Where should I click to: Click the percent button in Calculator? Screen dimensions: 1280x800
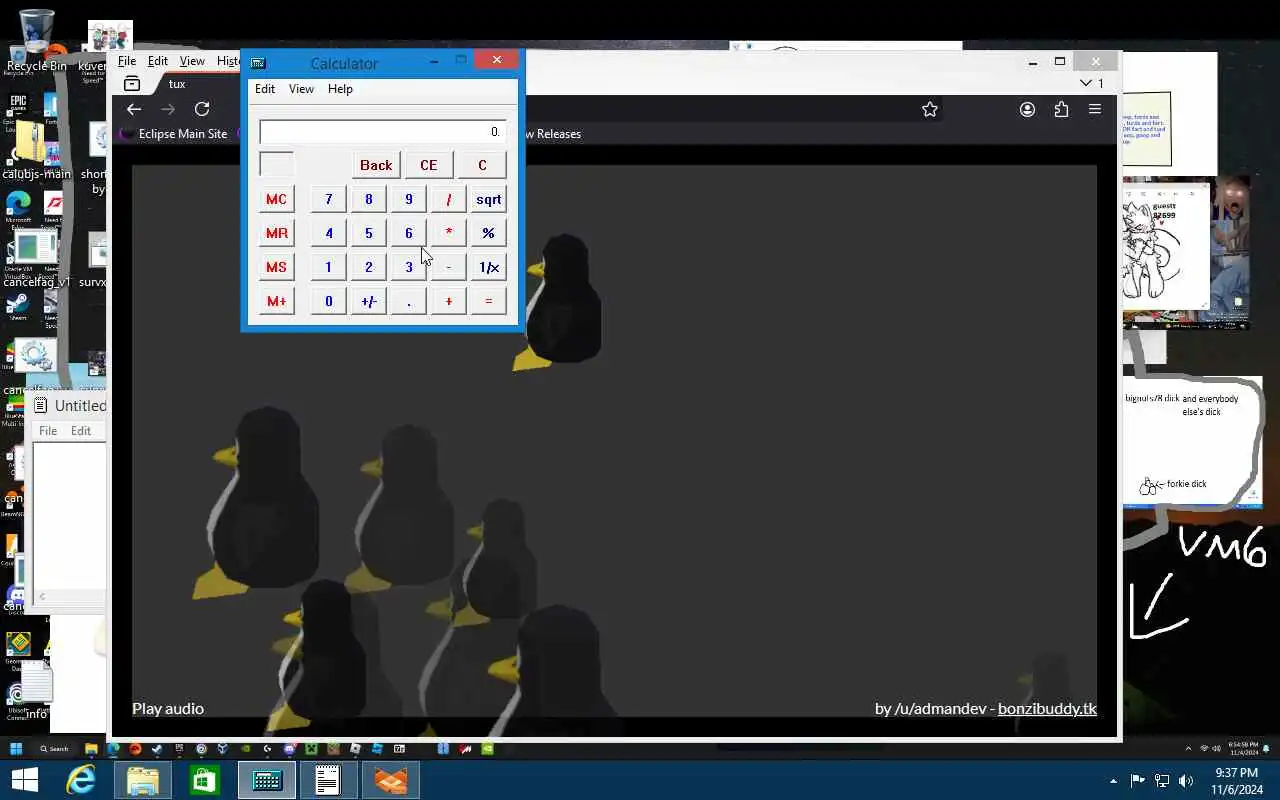tap(488, 233)
